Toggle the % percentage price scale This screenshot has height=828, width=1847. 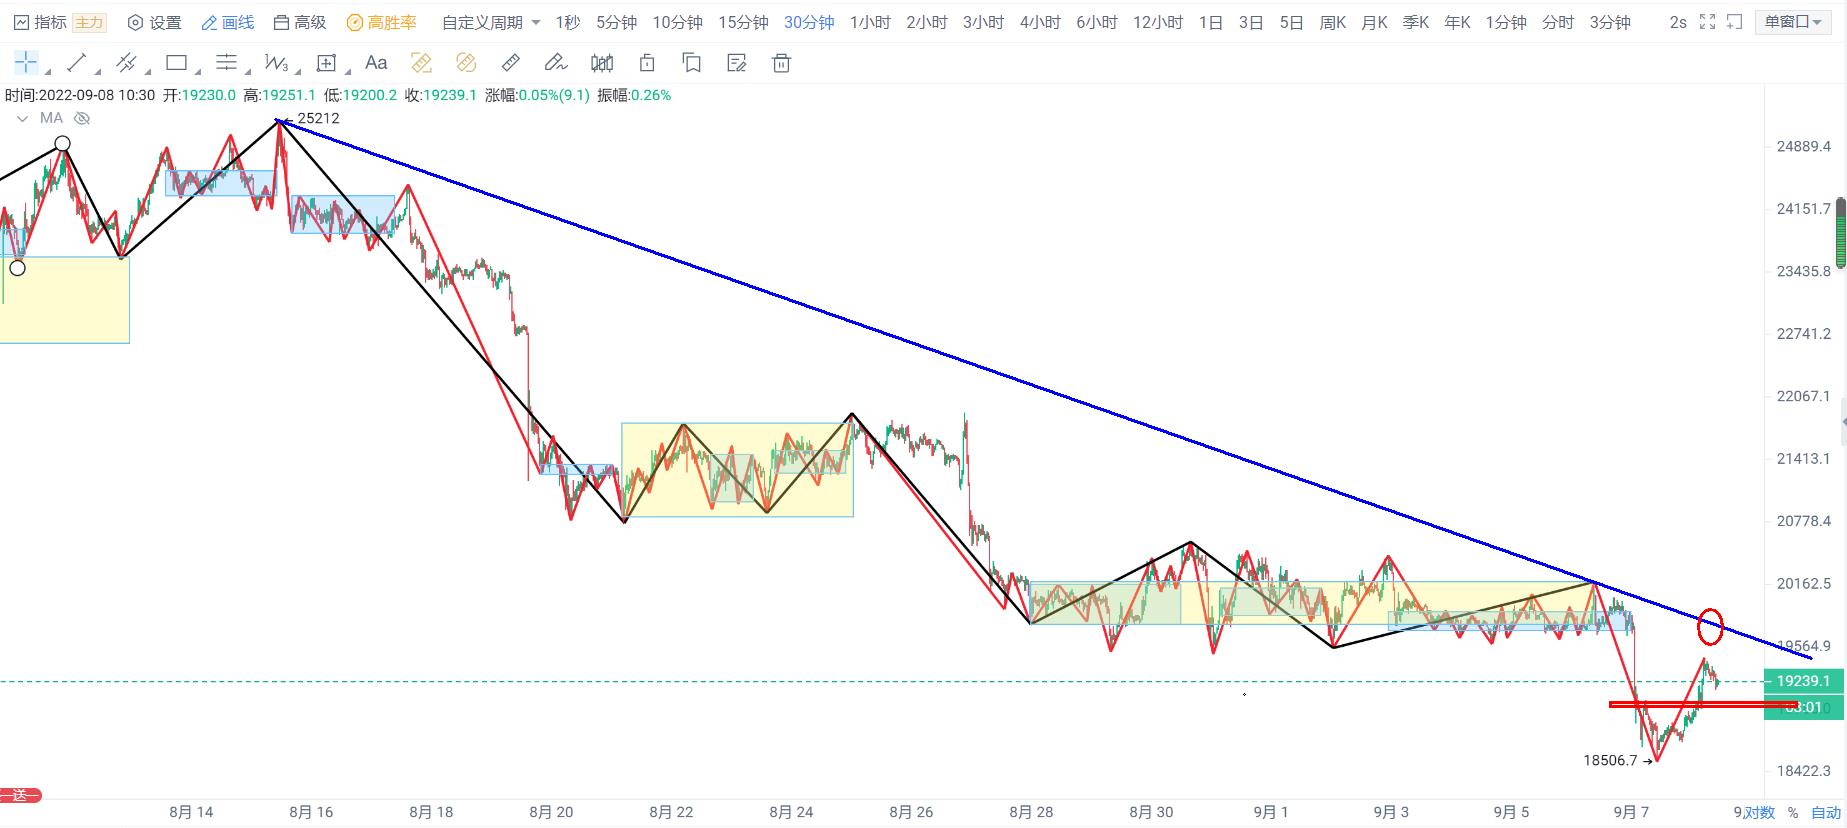[1793, 812]
